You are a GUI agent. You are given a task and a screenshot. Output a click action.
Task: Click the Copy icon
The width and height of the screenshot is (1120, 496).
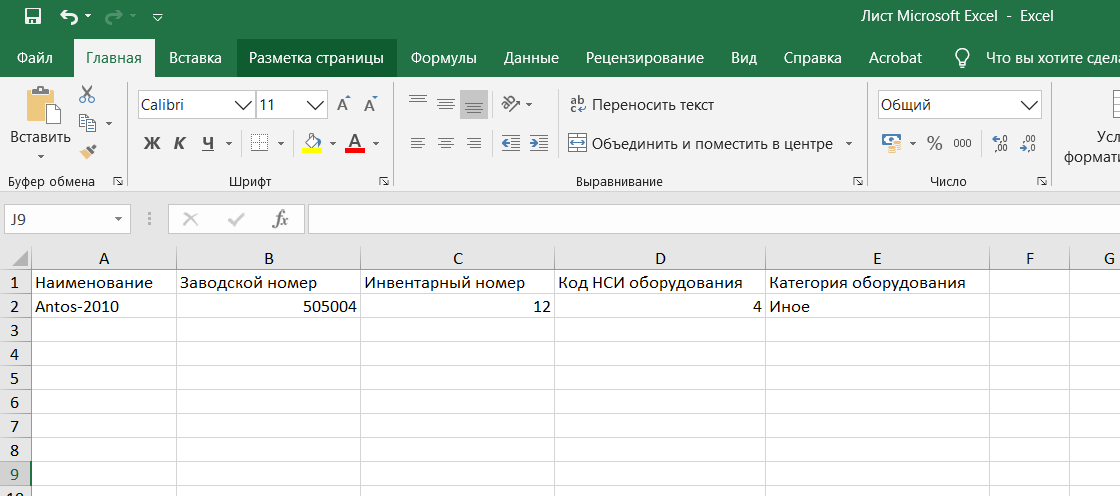coord(87,123)
